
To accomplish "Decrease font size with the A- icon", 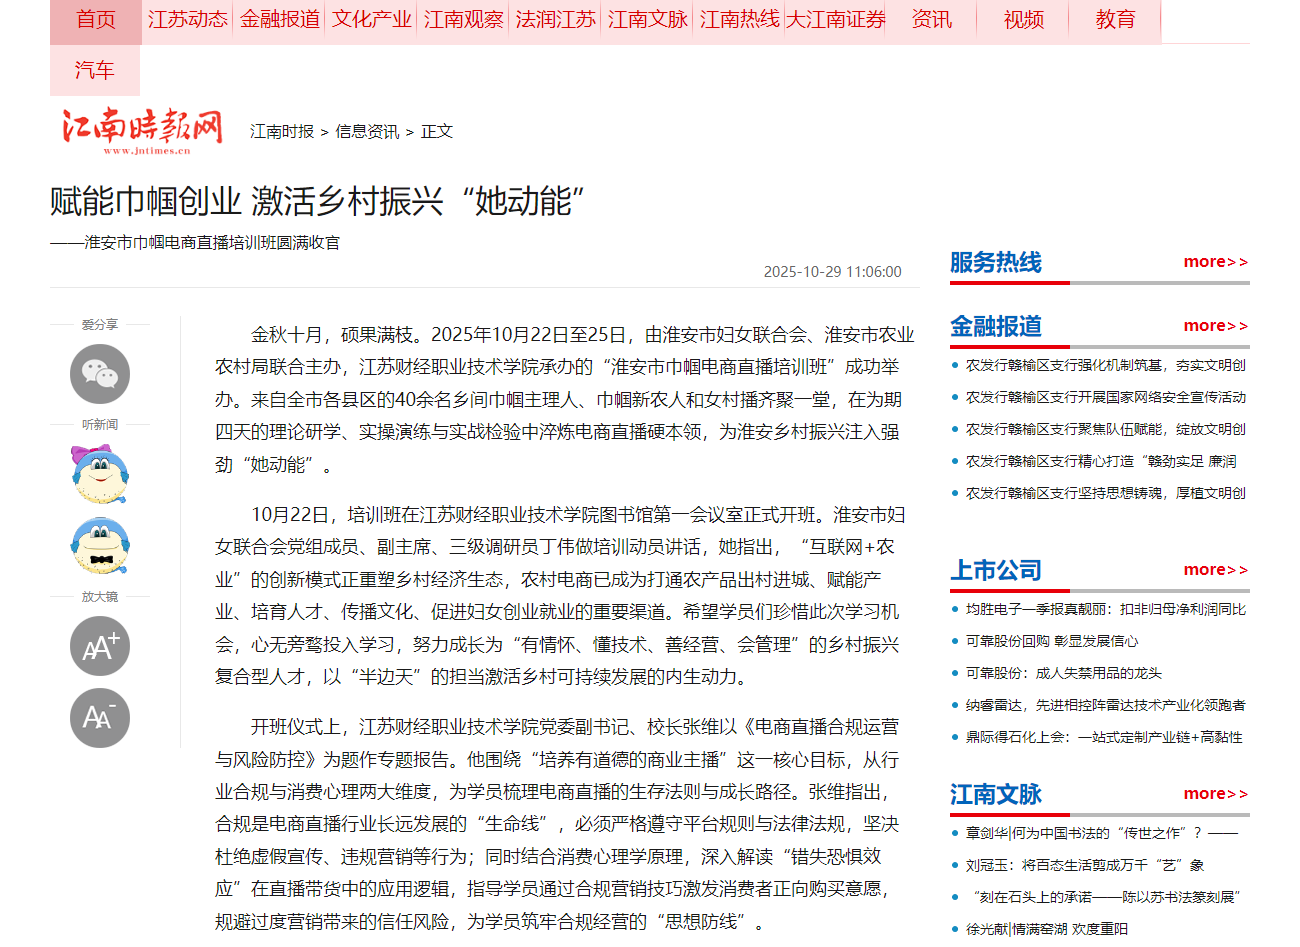I will 100,718.
